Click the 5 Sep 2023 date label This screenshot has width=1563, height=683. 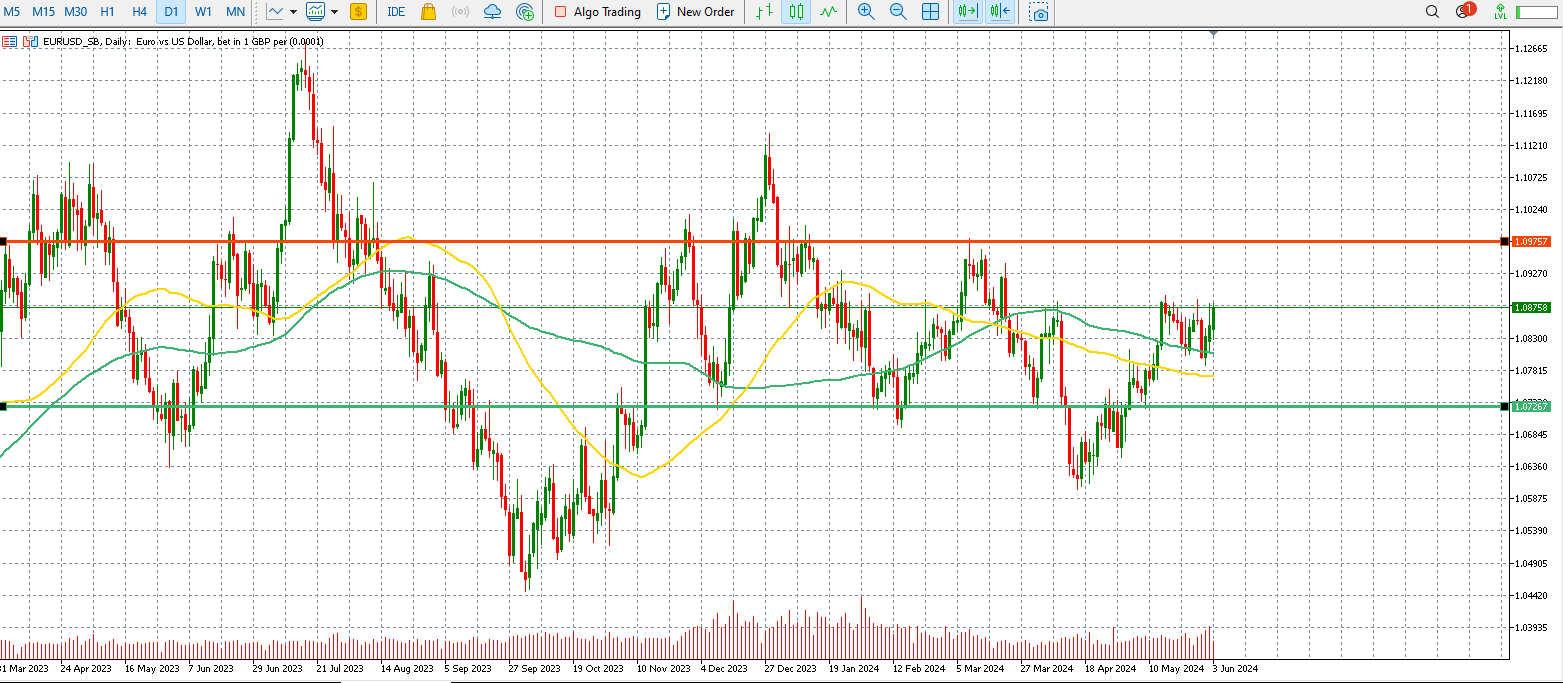click(x=468, y=668)
